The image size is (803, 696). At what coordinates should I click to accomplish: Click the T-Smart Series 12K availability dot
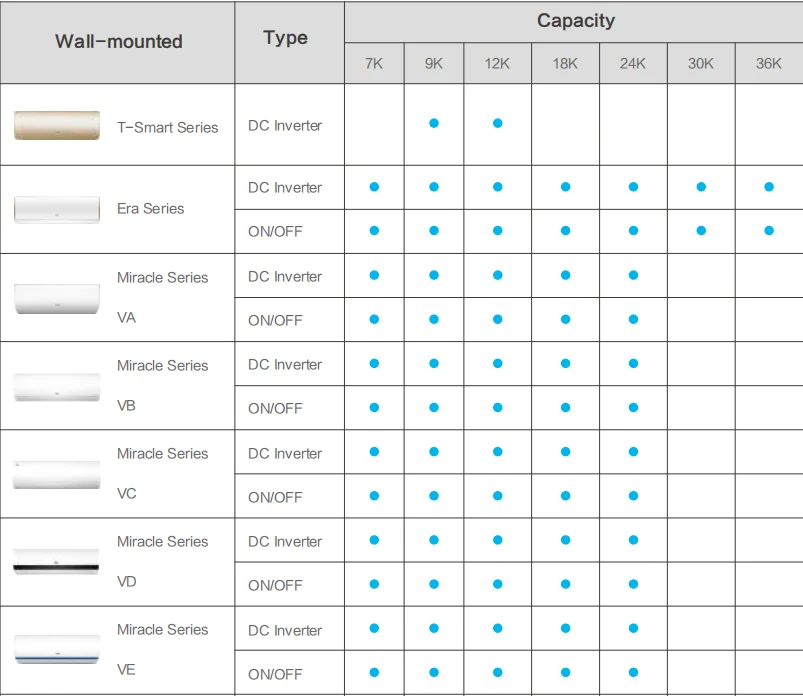(x=497, y=123)
